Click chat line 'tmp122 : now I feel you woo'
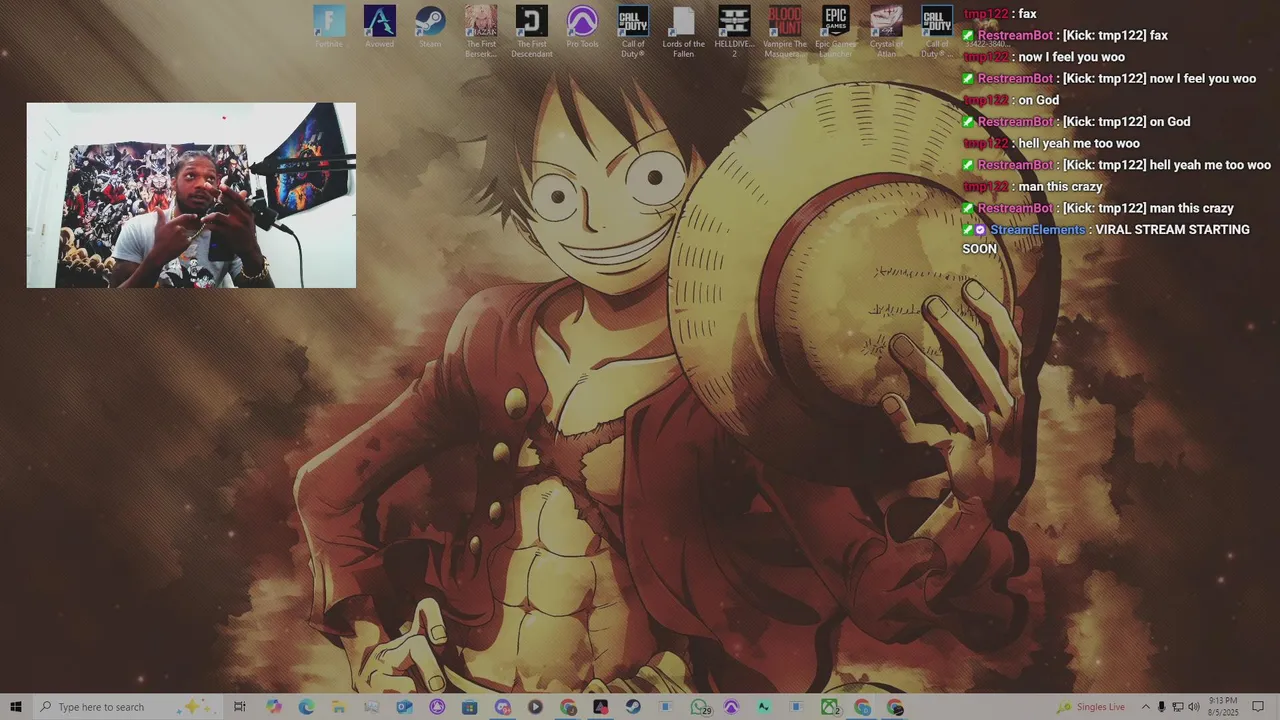1280x720 pixels. 1043,57
